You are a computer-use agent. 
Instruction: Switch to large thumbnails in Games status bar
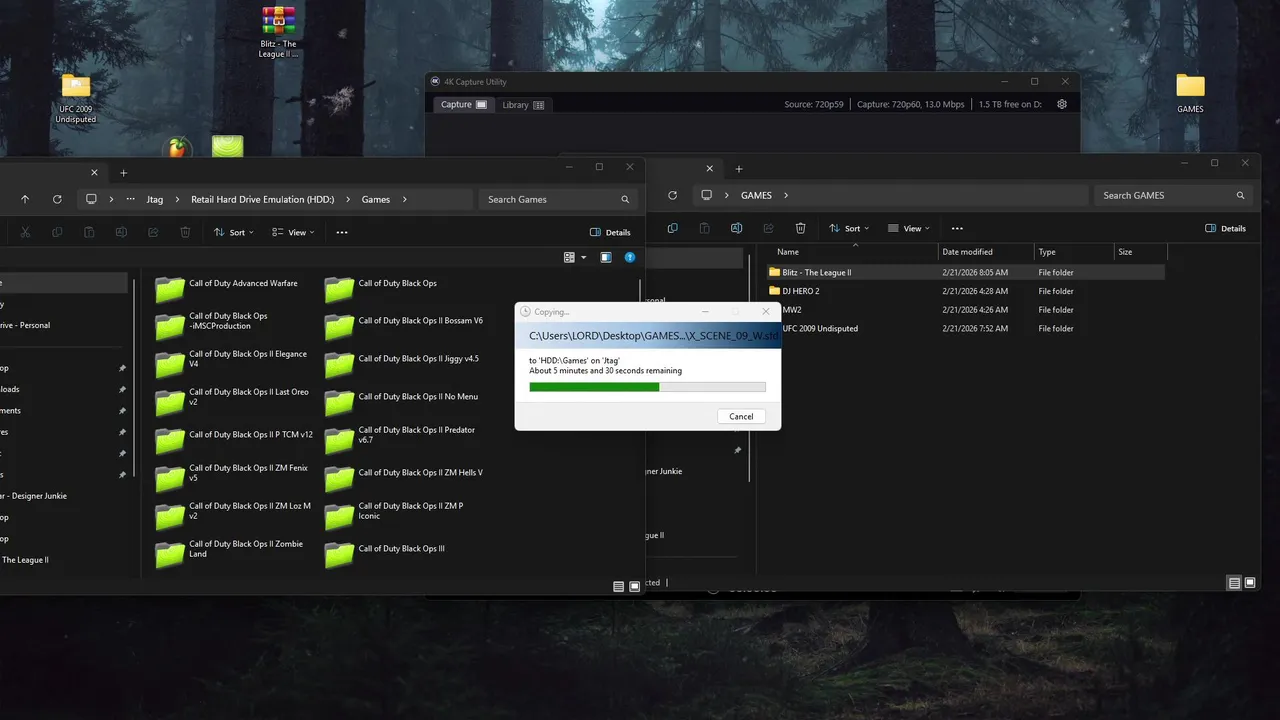[x=634, y=587]
